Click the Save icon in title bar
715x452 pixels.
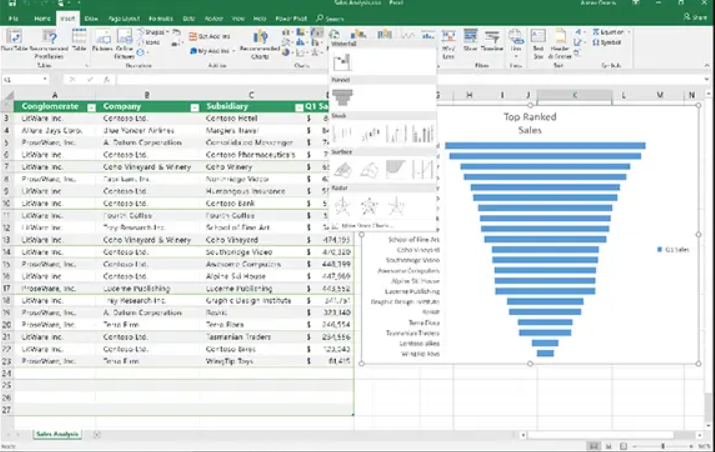[12, 3]
